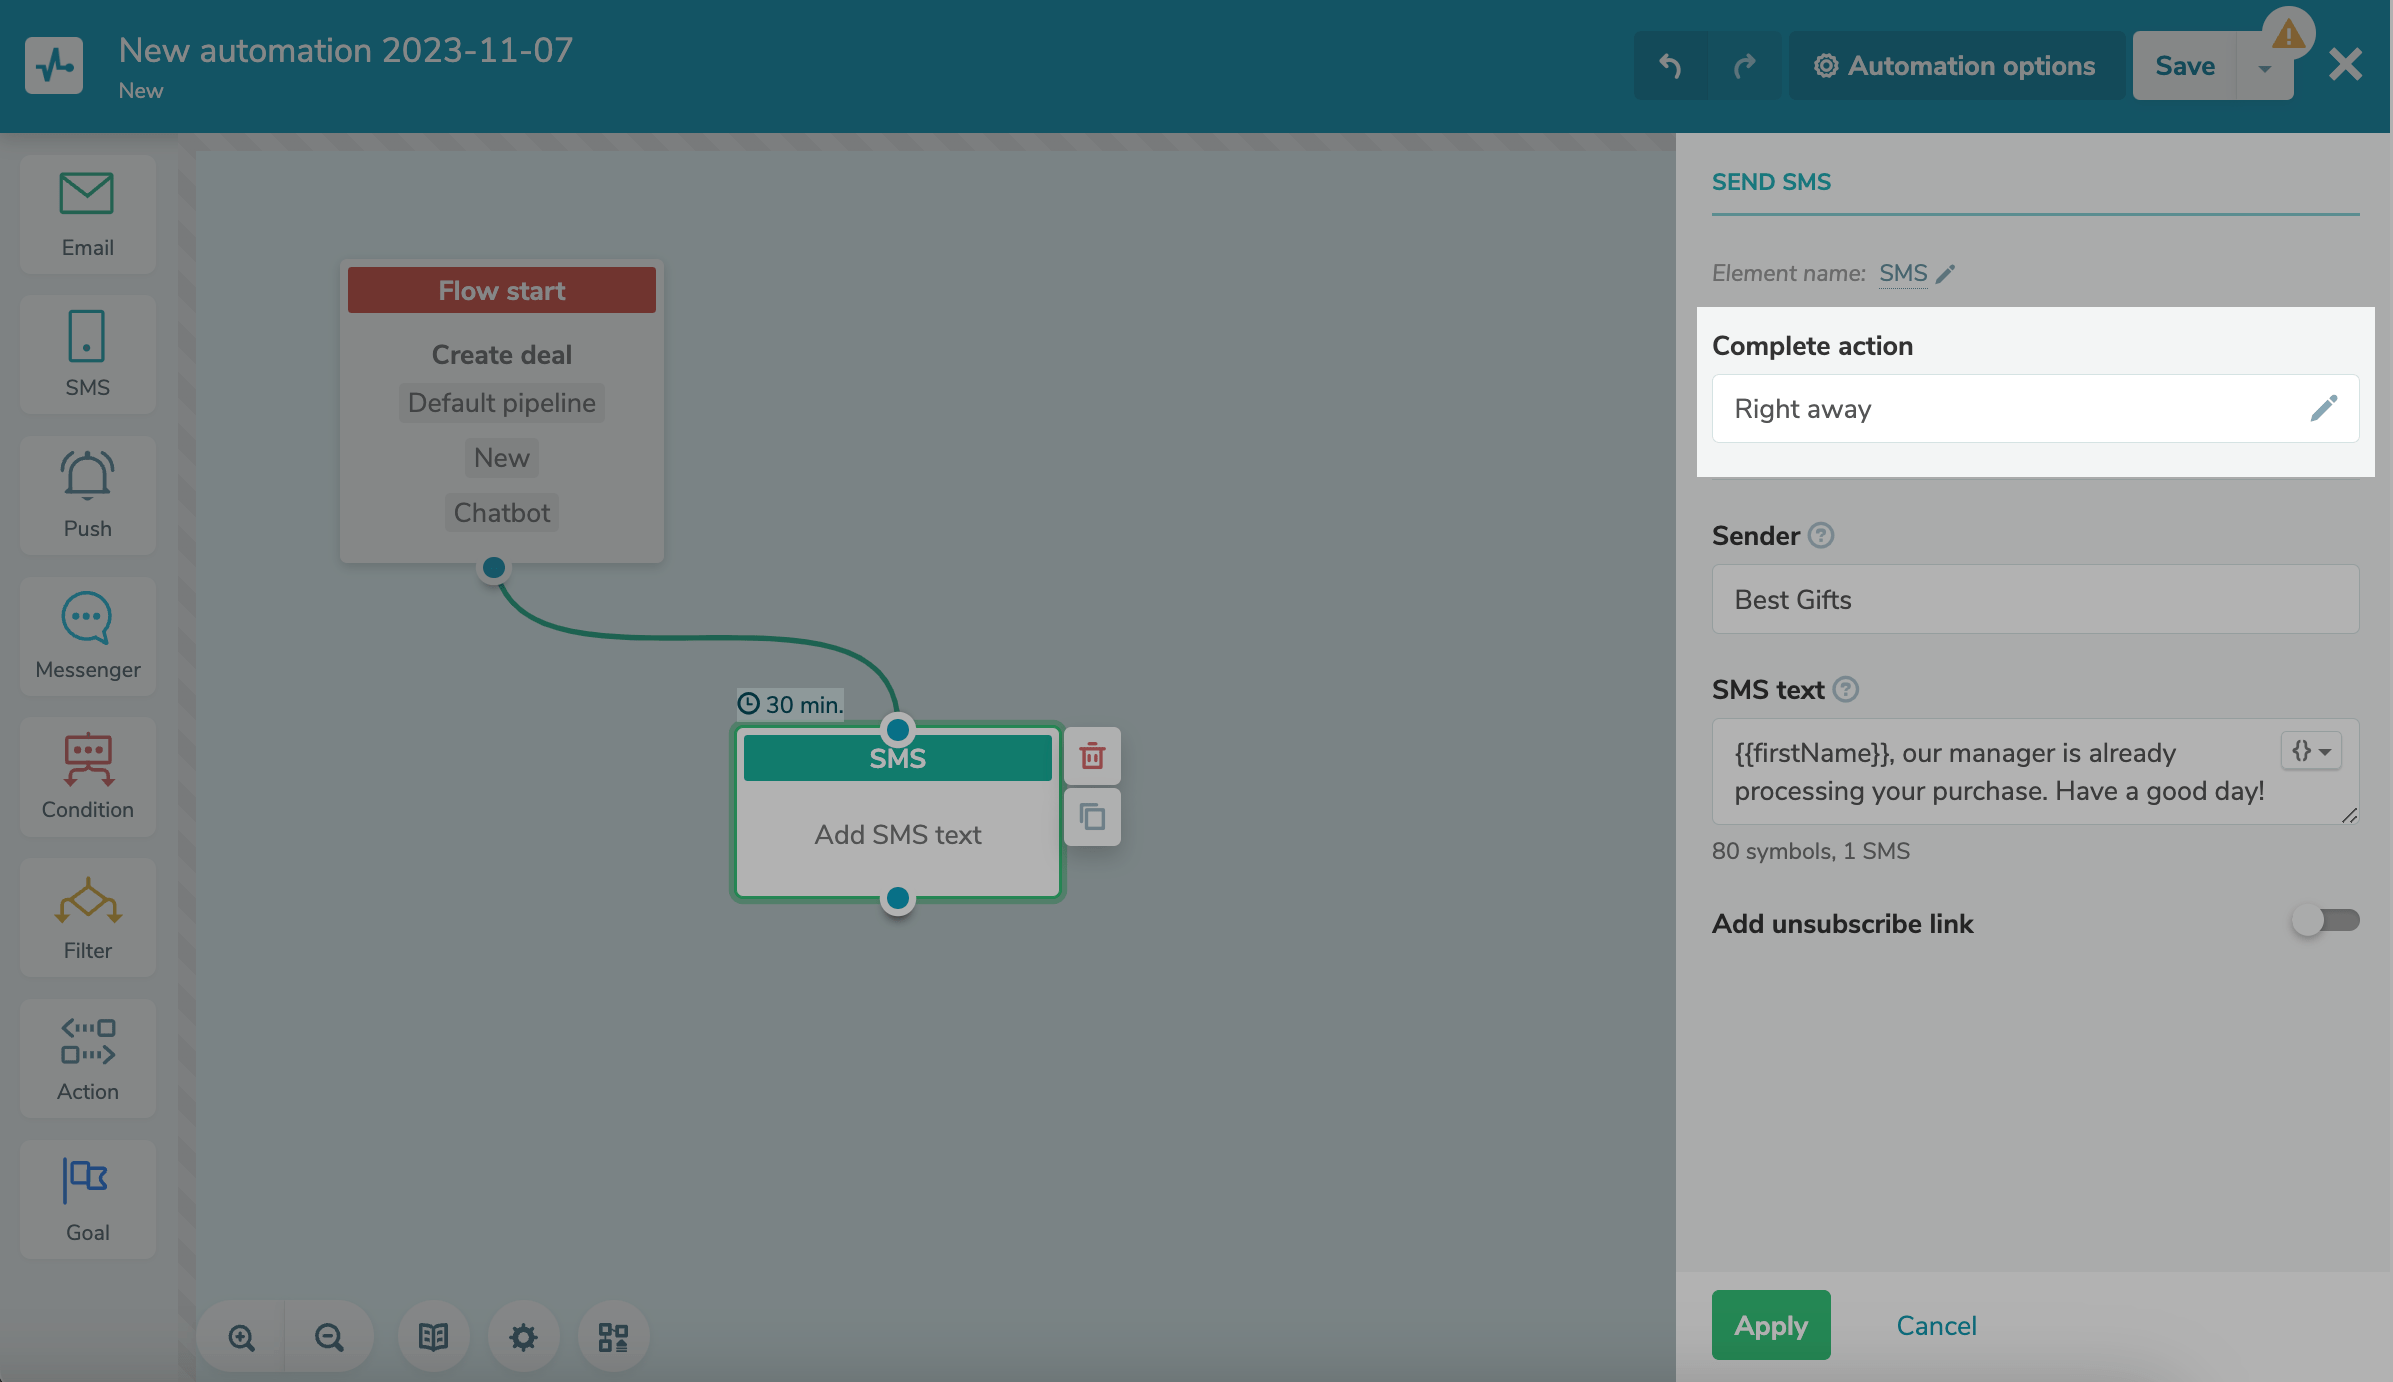Viewport: 2393px width, 1382px height.
Task: Click into the Sender field Best Gifts
Action: [2034, 599]
